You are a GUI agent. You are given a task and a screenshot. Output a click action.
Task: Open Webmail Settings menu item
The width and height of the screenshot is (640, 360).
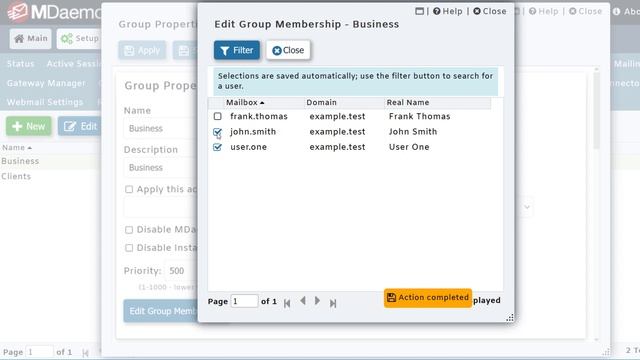point(45,102)
